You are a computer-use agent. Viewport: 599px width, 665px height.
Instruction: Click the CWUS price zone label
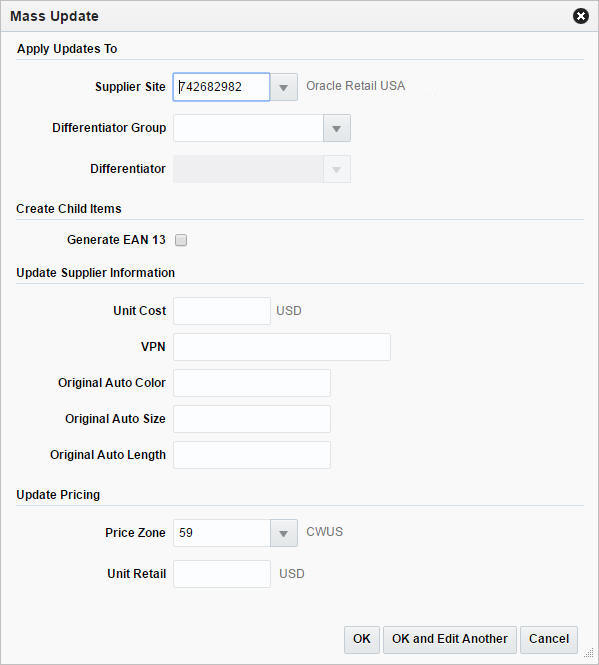pos(325,532)
